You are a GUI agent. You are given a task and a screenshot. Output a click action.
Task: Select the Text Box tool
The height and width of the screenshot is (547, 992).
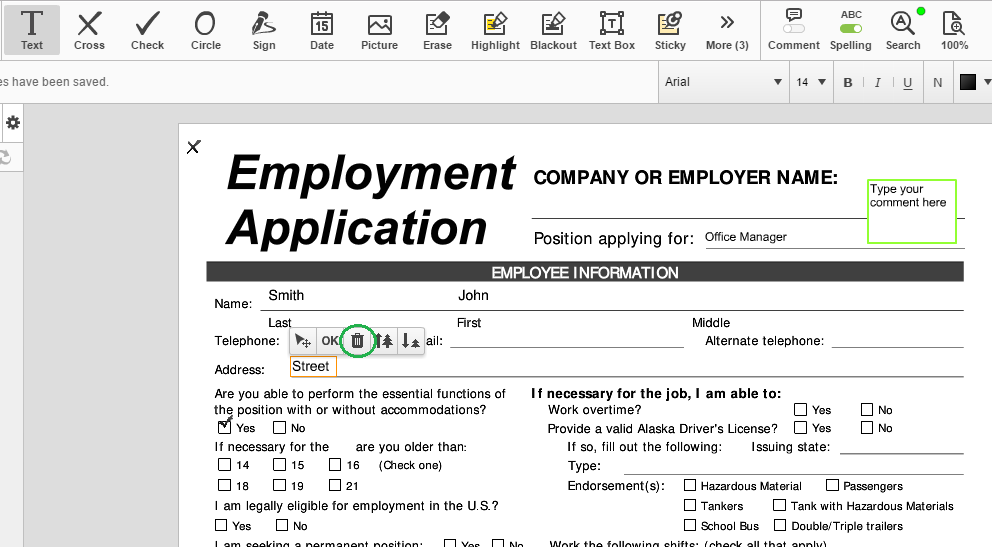612,30
